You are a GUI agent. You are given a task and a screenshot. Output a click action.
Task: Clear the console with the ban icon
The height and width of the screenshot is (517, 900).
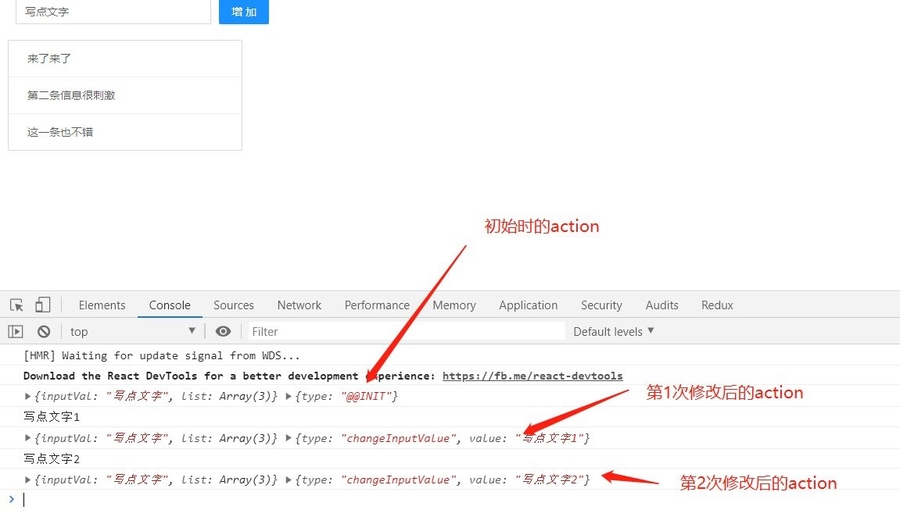coord(44,331)
